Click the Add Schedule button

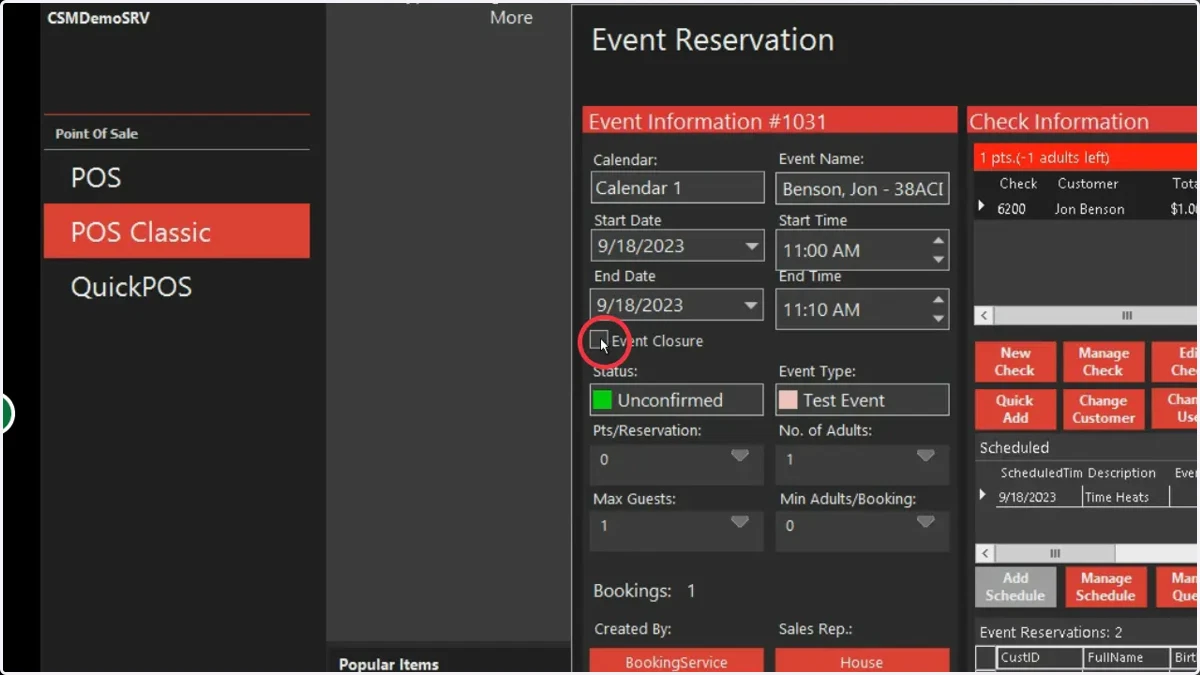click(1015, 587)
